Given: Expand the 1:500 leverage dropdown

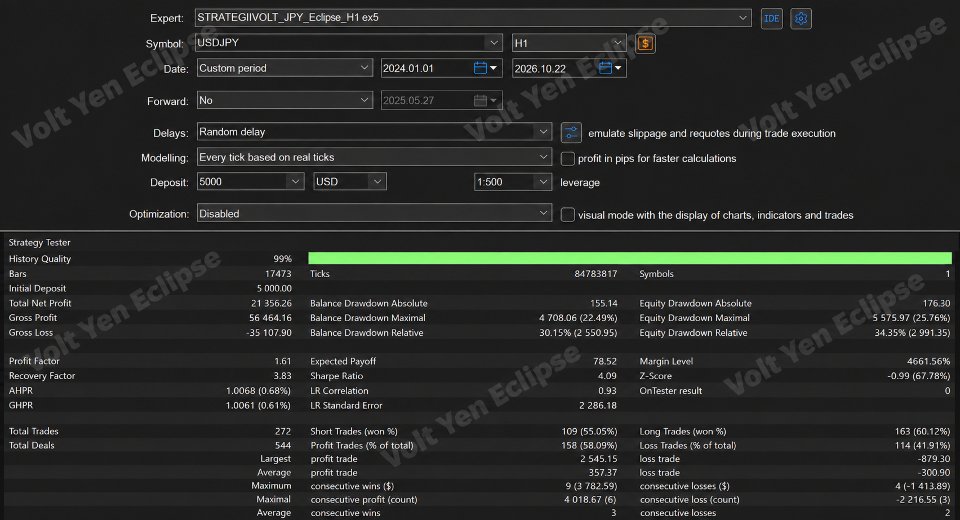Looking at the screenshot, I should point(543,182).
